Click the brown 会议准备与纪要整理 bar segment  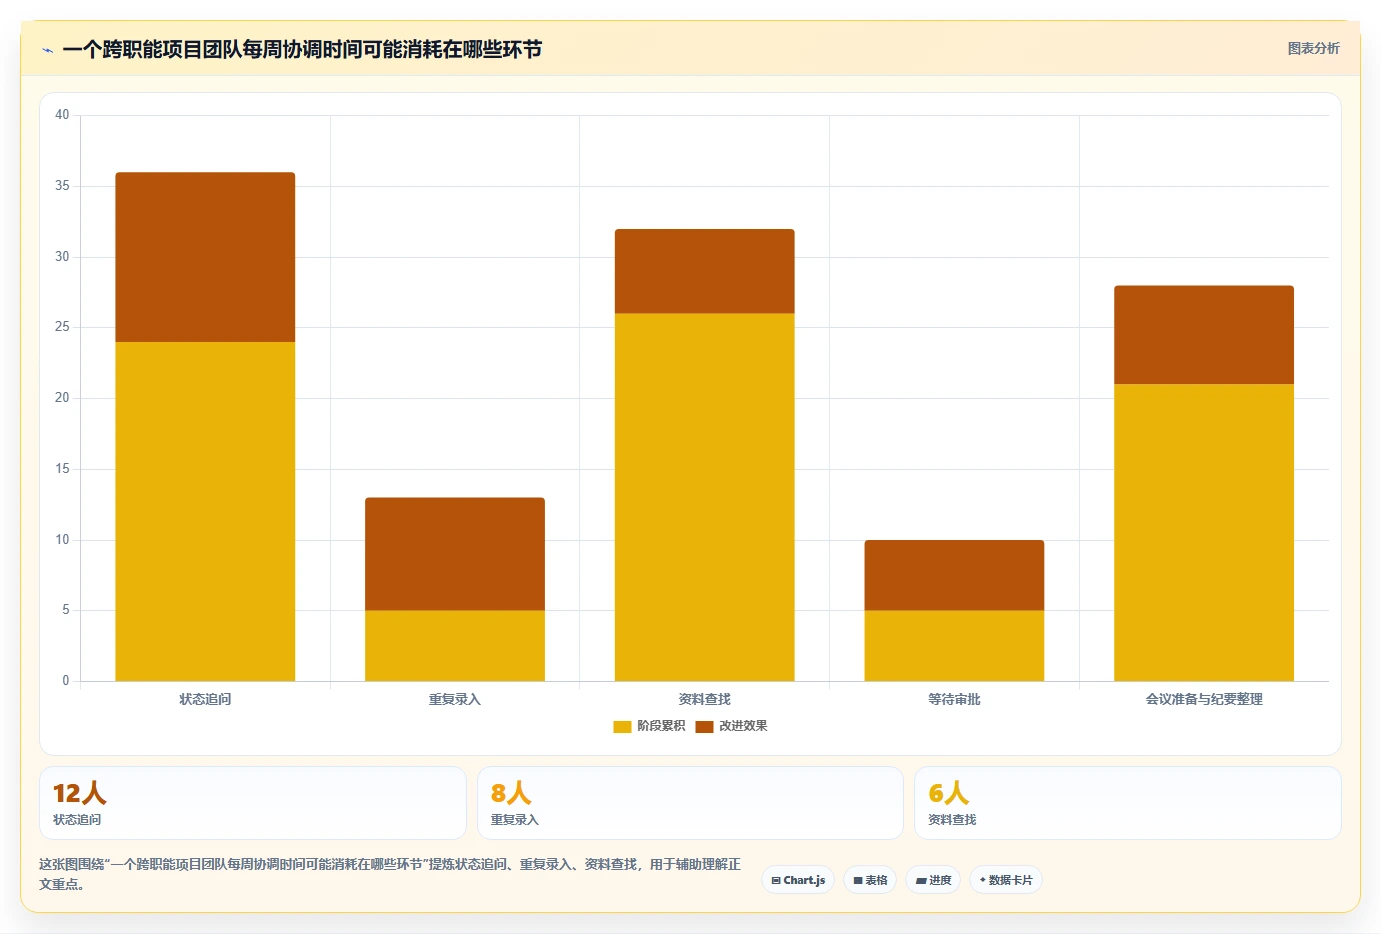1204,335
